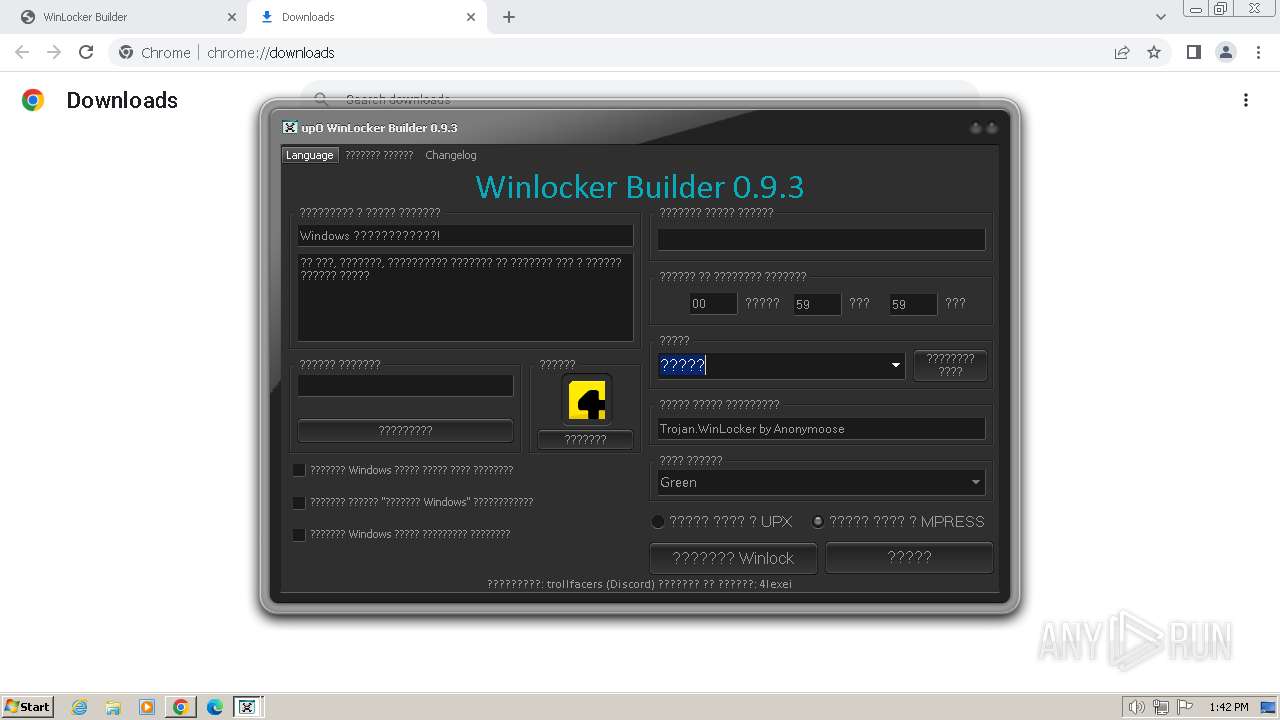Click the Search downloads field

coord(640,98)
